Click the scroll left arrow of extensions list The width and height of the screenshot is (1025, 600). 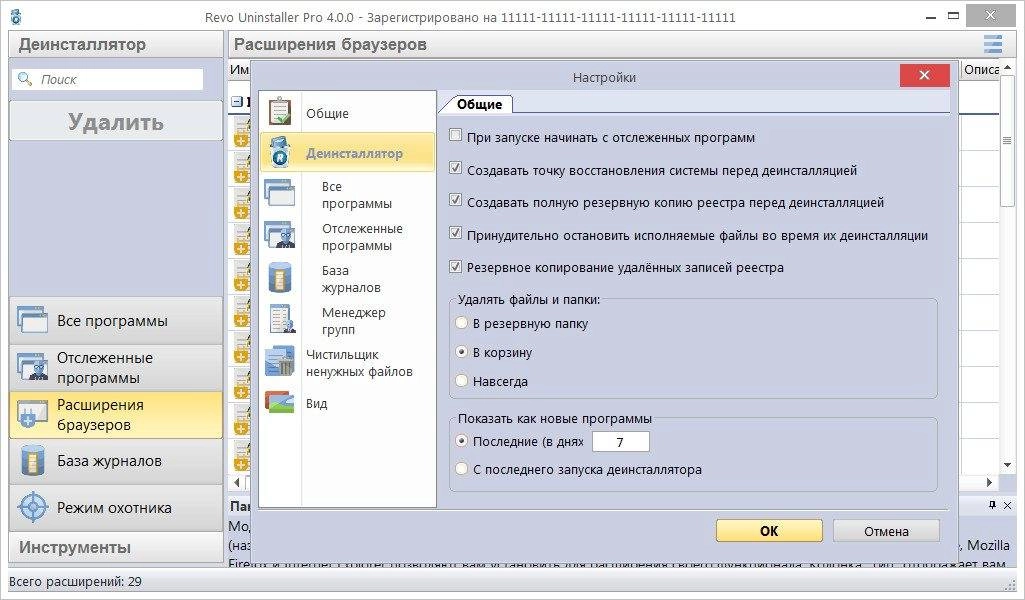pyautogui.click(x=237, y=482)
